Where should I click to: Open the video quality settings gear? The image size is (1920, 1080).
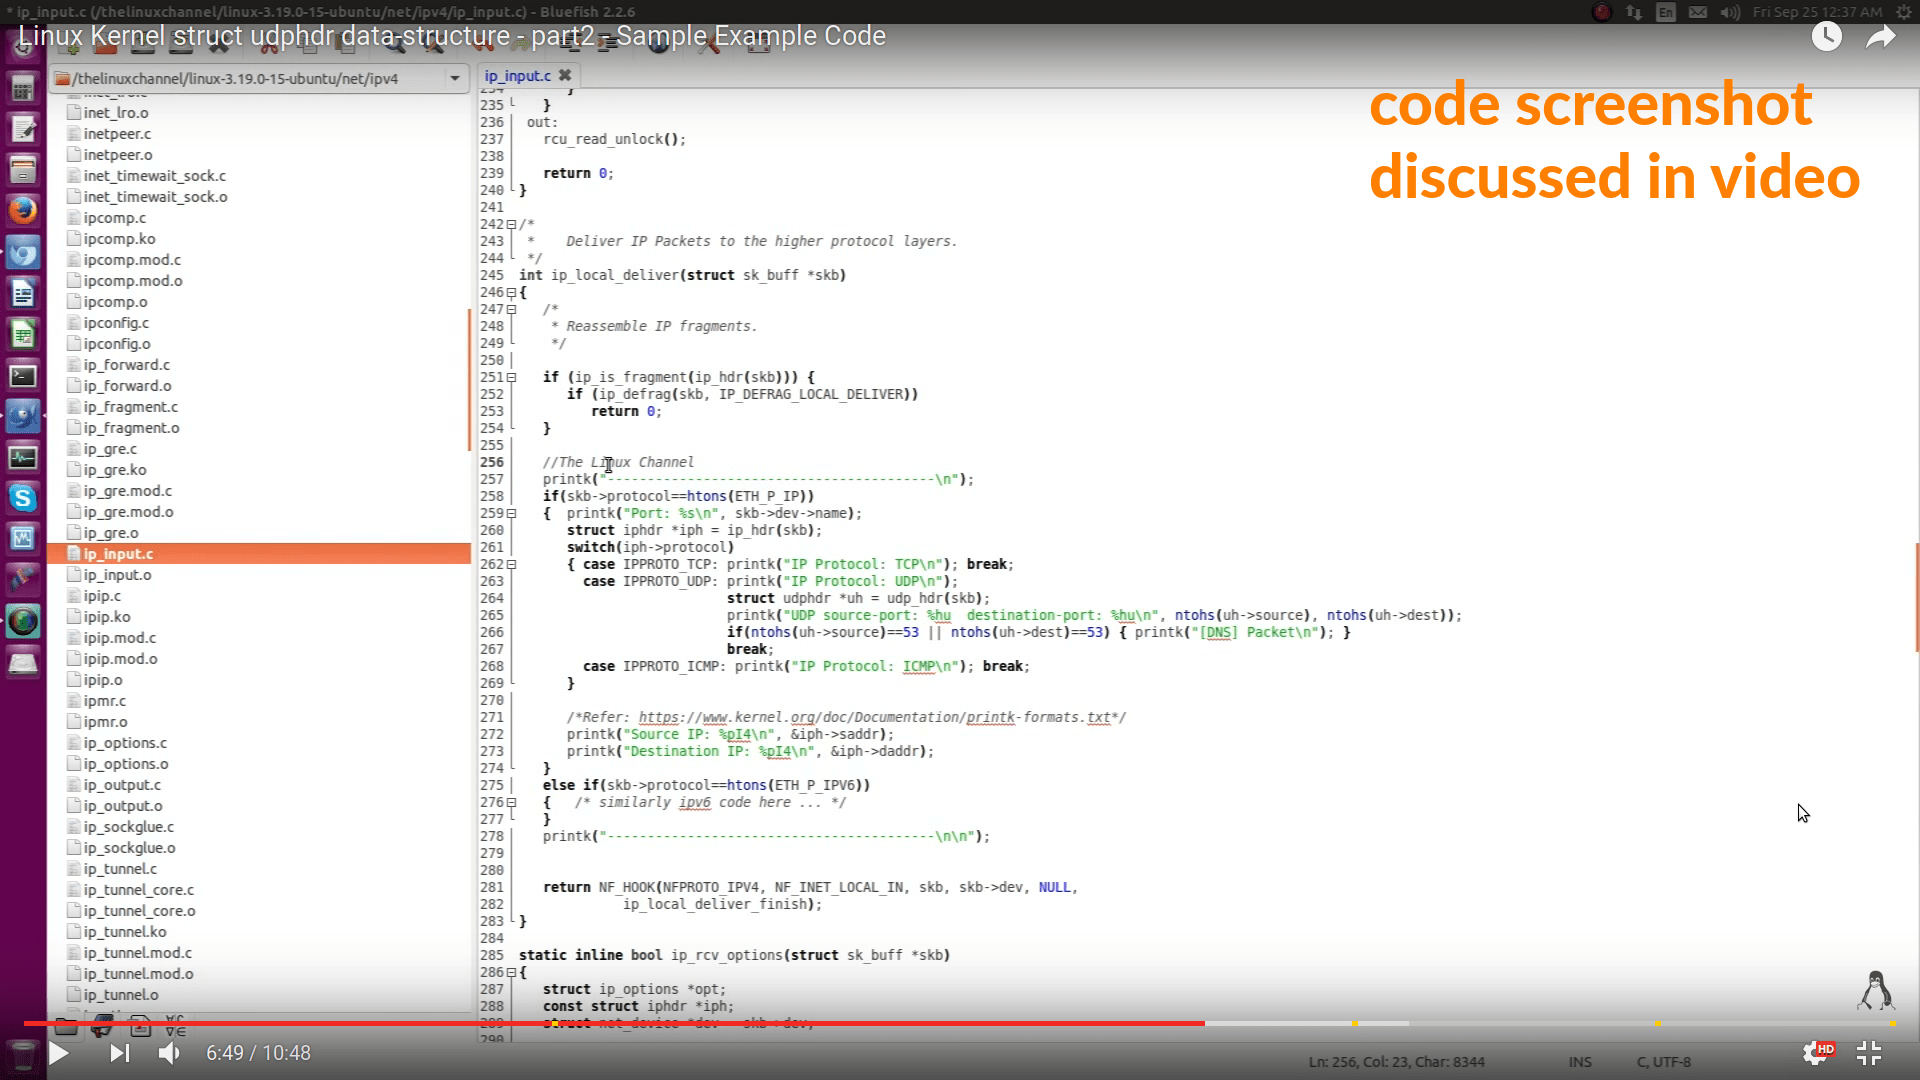[x=1816, y=1053]
